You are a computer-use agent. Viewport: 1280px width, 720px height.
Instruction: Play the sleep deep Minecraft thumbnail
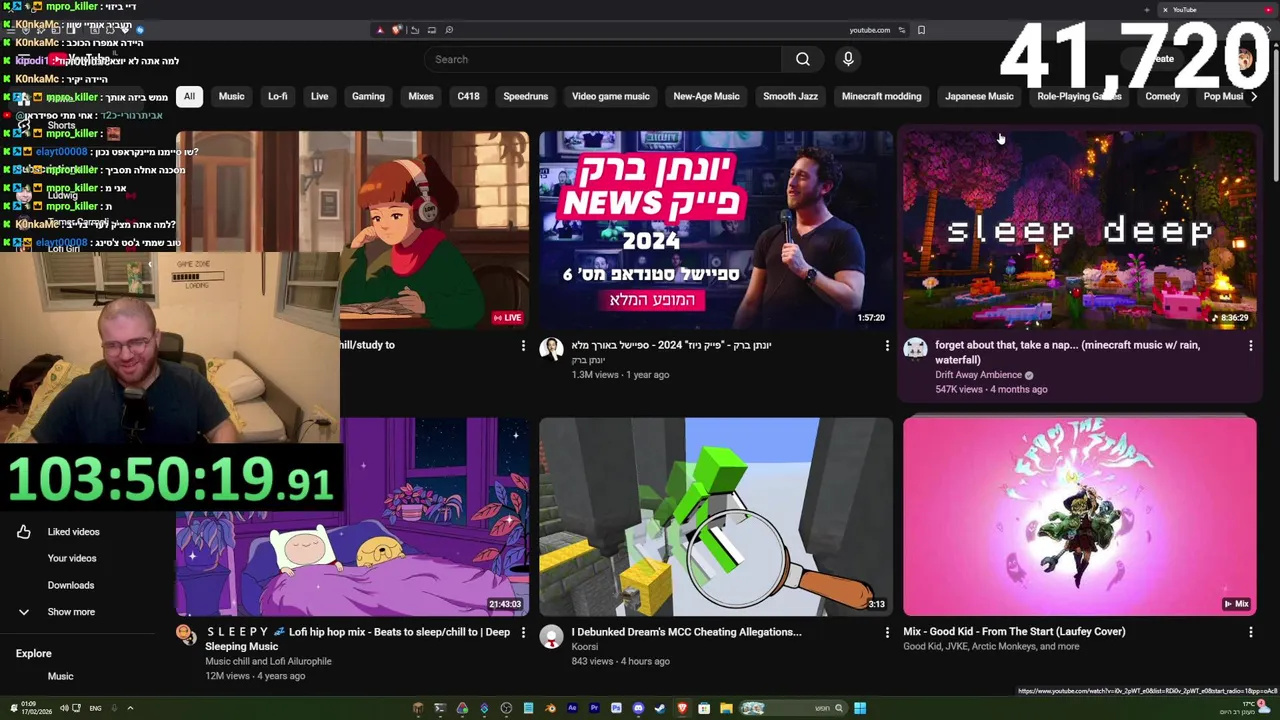click(x=1079, y=230)
